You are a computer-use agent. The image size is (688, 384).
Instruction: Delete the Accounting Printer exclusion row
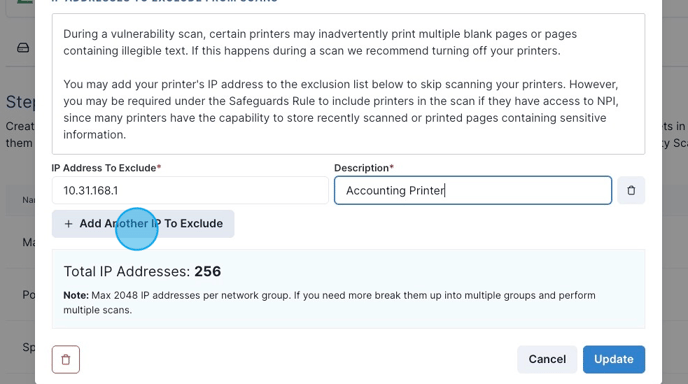[x=631, y=190]
